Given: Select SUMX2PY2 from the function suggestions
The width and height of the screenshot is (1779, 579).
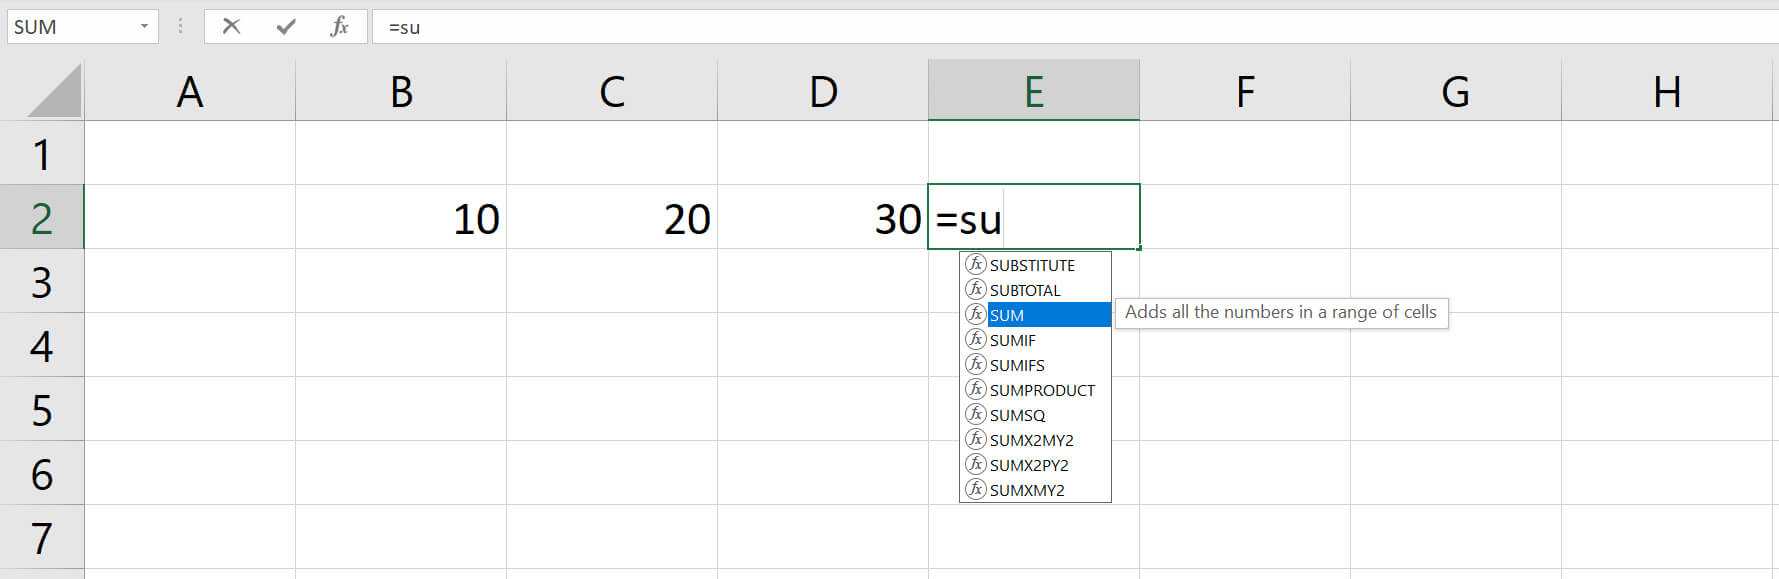Looking at the screenshot, I should pos(1035,465).
